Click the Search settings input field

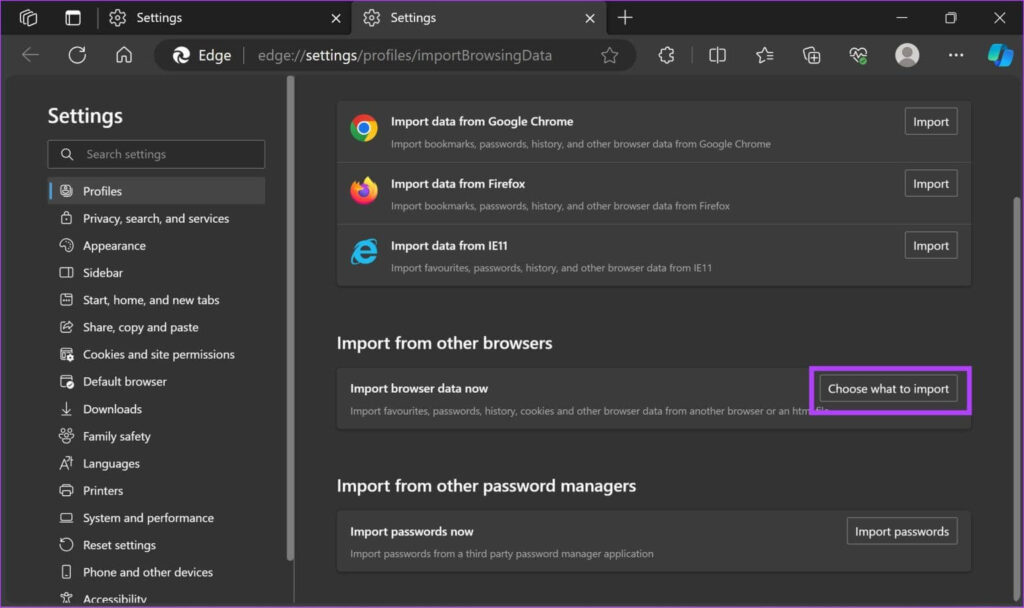(x=165, y=154)
